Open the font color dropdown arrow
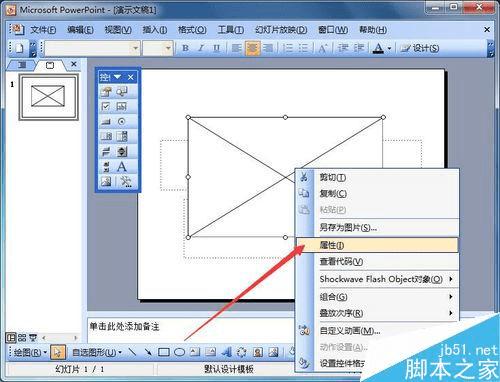 (389, 49)
